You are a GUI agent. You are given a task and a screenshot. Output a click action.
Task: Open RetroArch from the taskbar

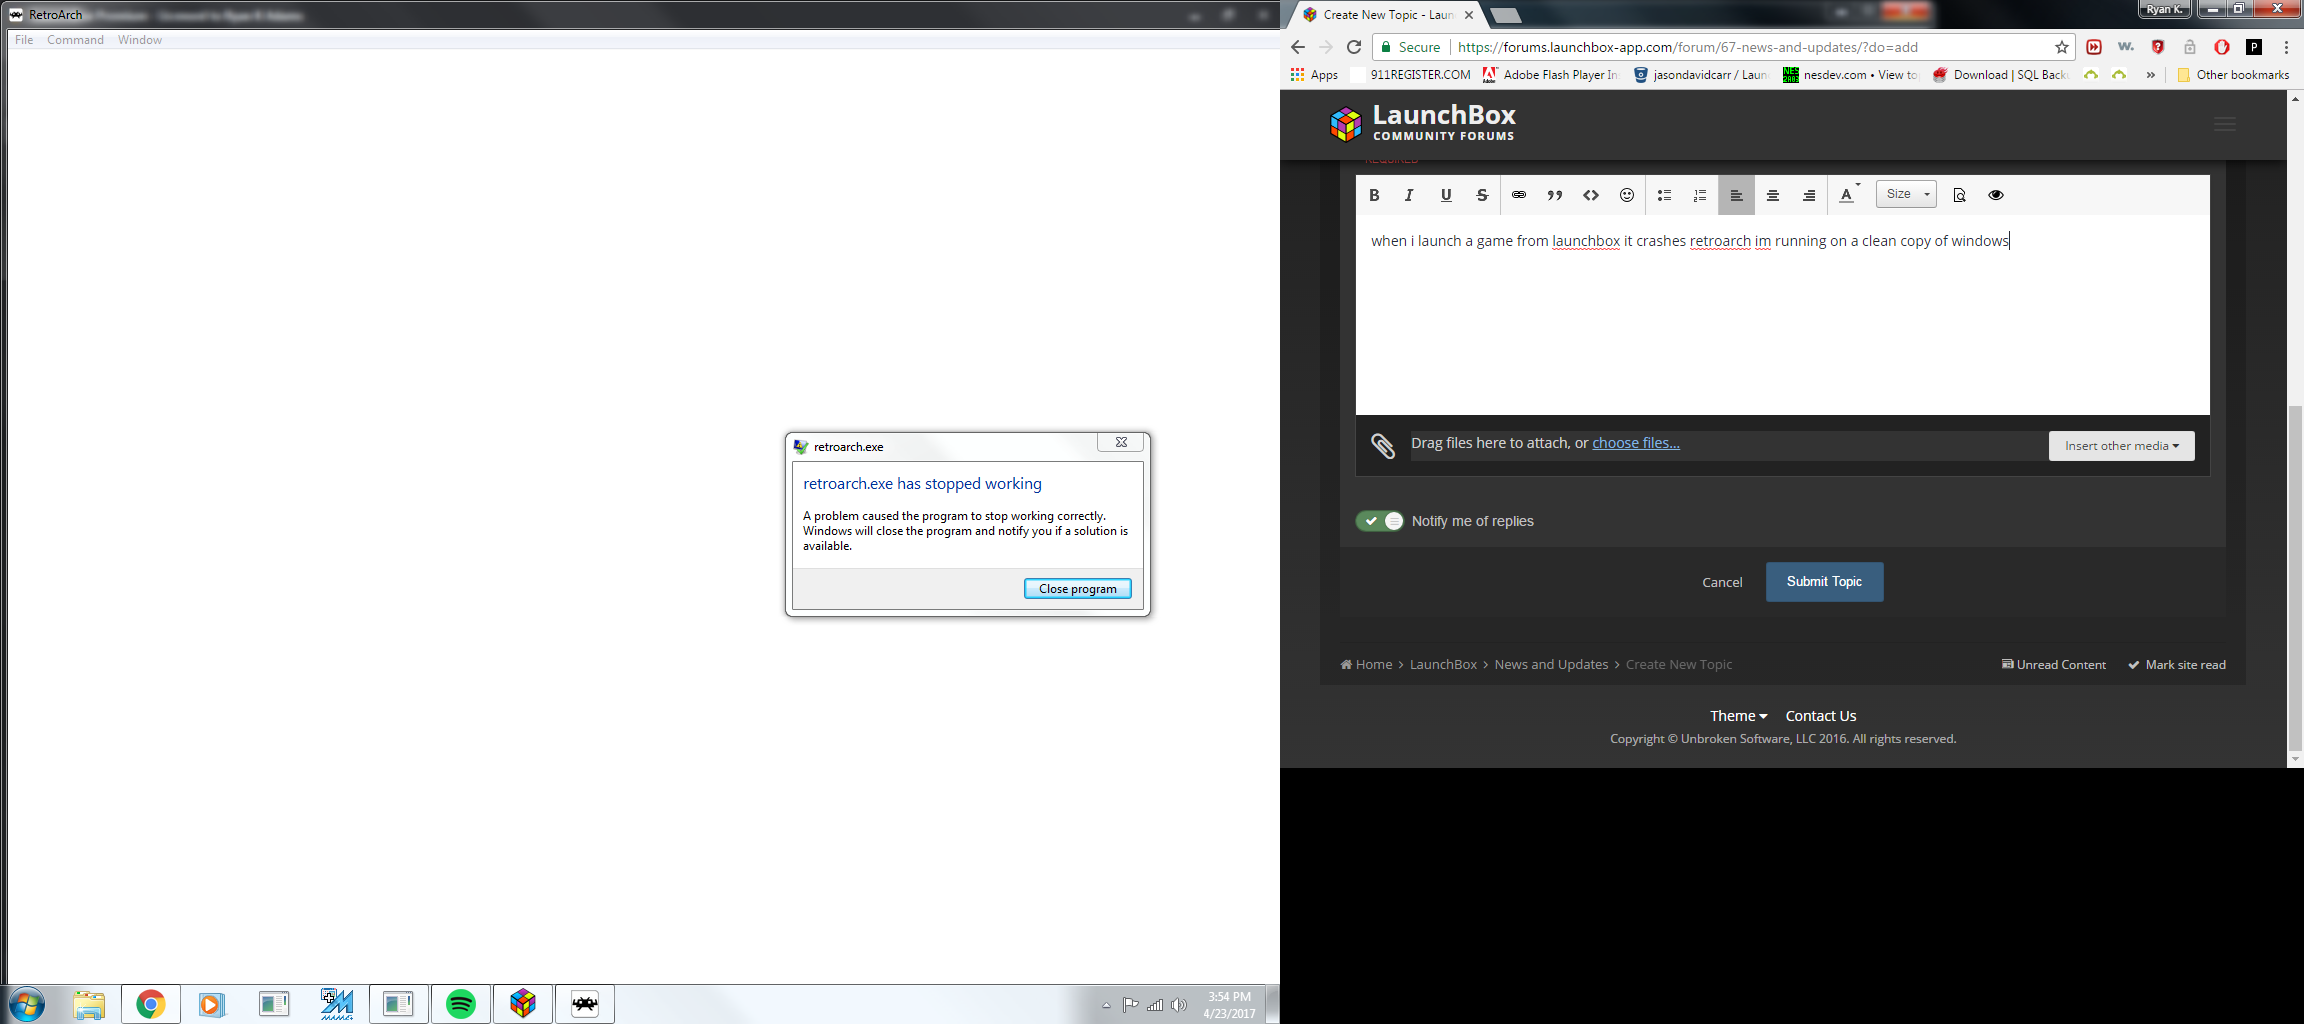585,1004
